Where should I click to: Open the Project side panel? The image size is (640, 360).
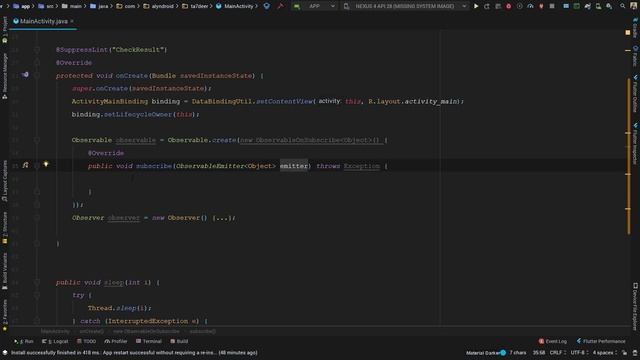point(4,29)
